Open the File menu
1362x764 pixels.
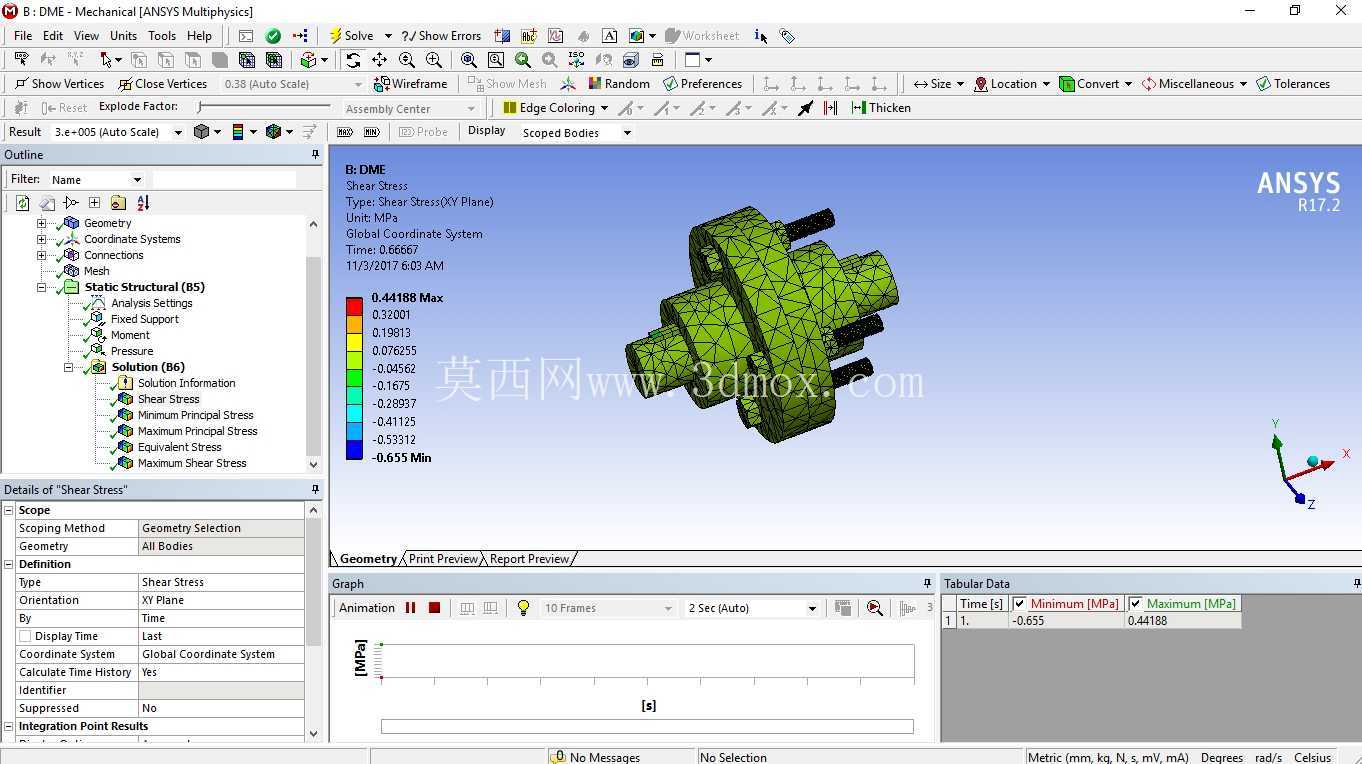(23, 36)
